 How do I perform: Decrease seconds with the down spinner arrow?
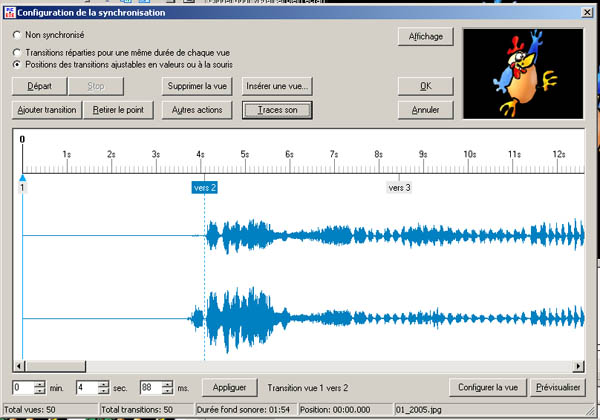(x=103, y=391)
